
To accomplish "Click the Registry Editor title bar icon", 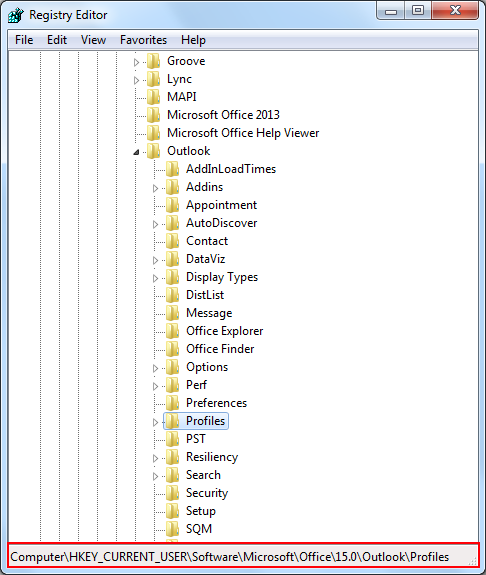I will pos(16,15).
